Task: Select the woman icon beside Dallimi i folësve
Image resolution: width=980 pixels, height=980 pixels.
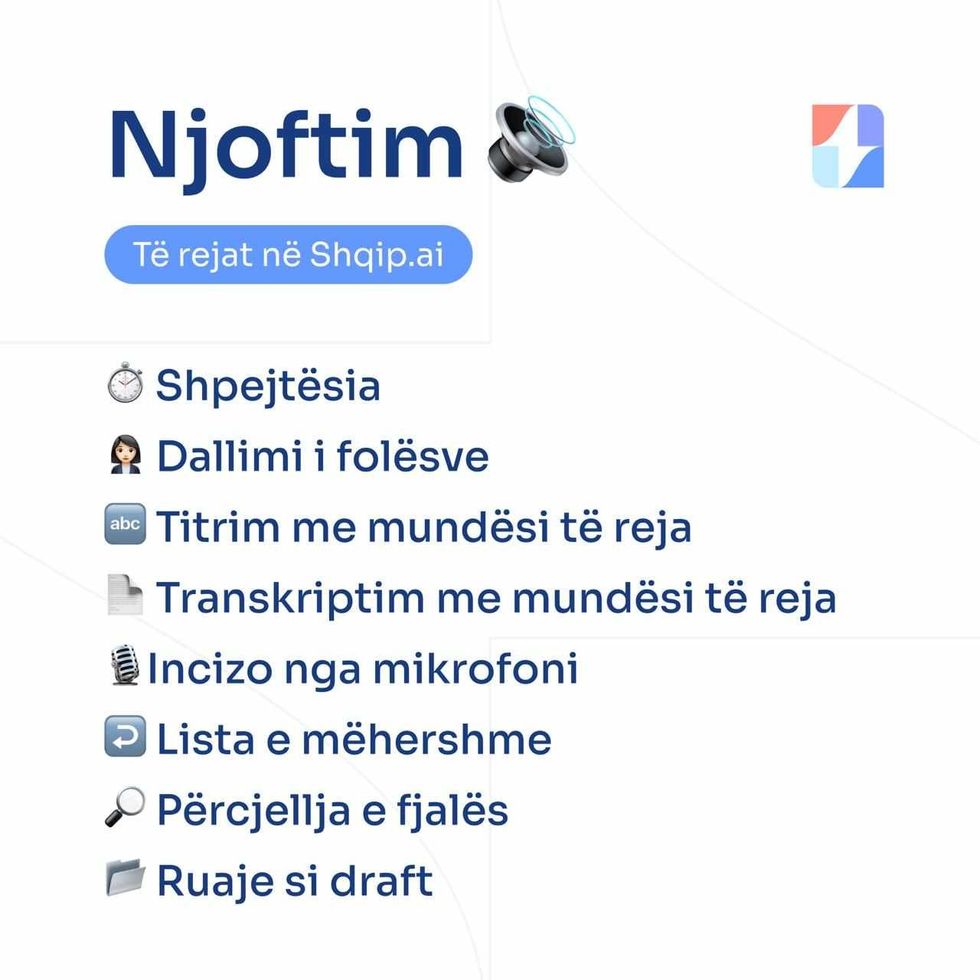Action: [x=125, y=456]
